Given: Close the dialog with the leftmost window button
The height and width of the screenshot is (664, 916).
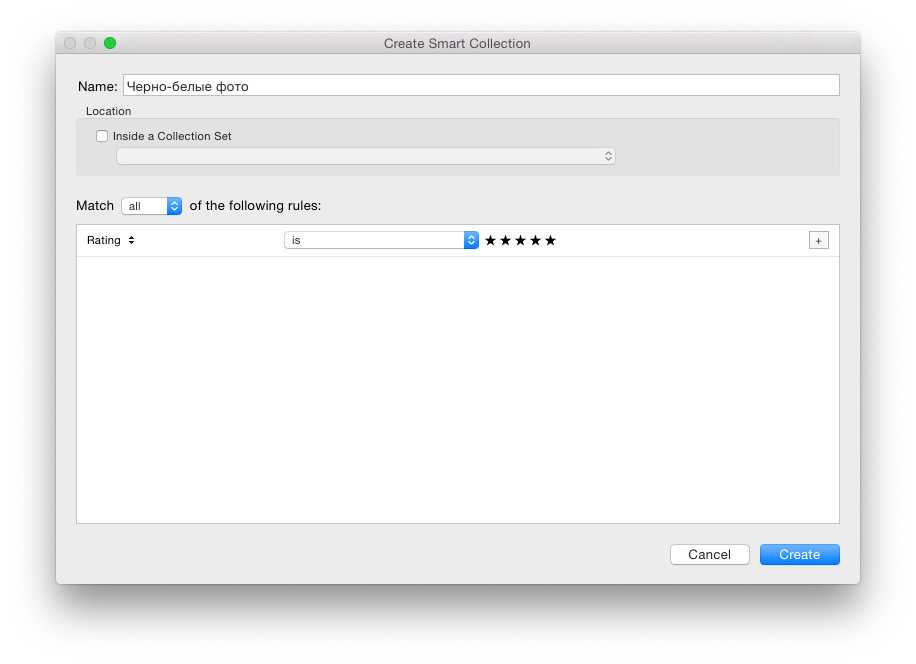Looking at the screenshot, I should tap(70, 43).
